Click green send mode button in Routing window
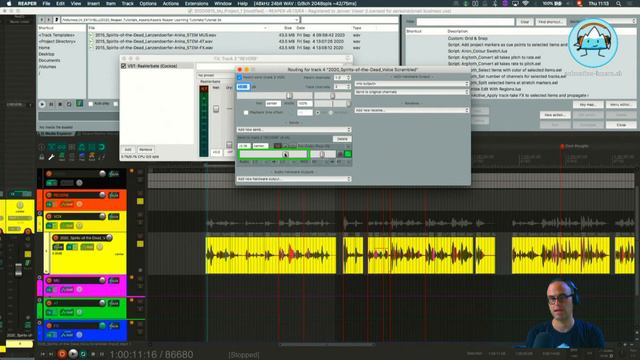The width and height of the screenshot is (640, 360). tap(348, 154)
